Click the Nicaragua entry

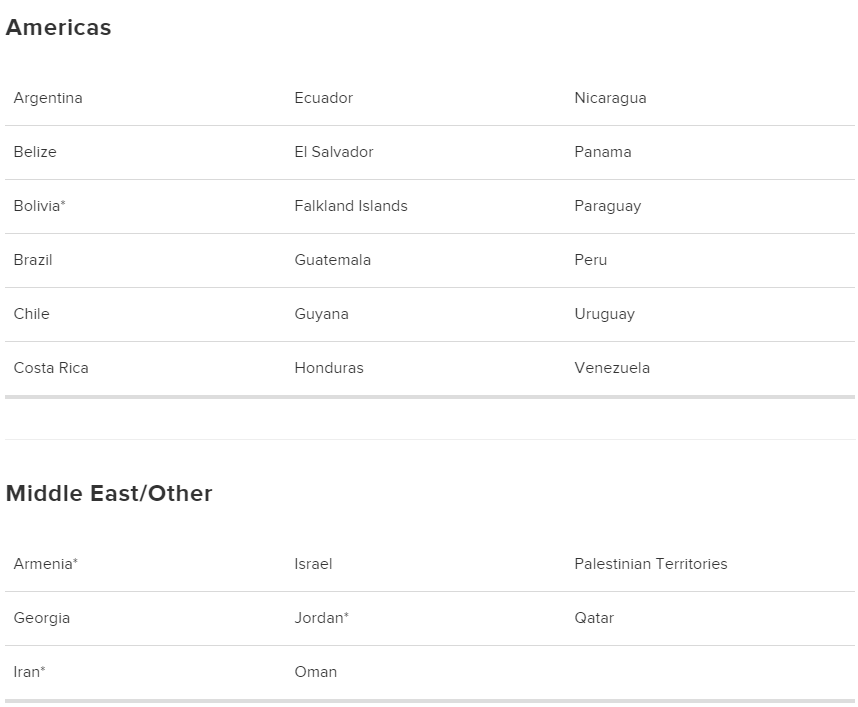[x=610, y=98]
